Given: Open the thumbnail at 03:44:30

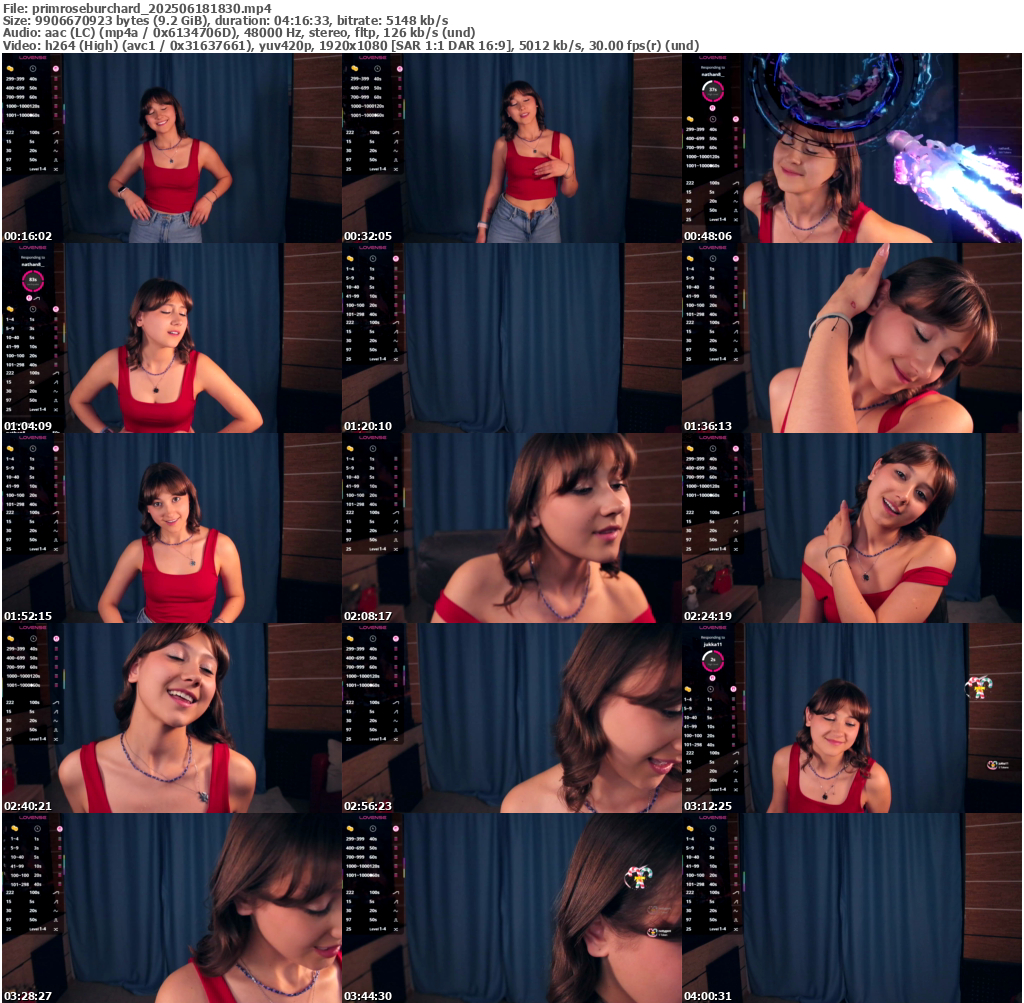Looking at the screenshot, I should tap(511, 908).
